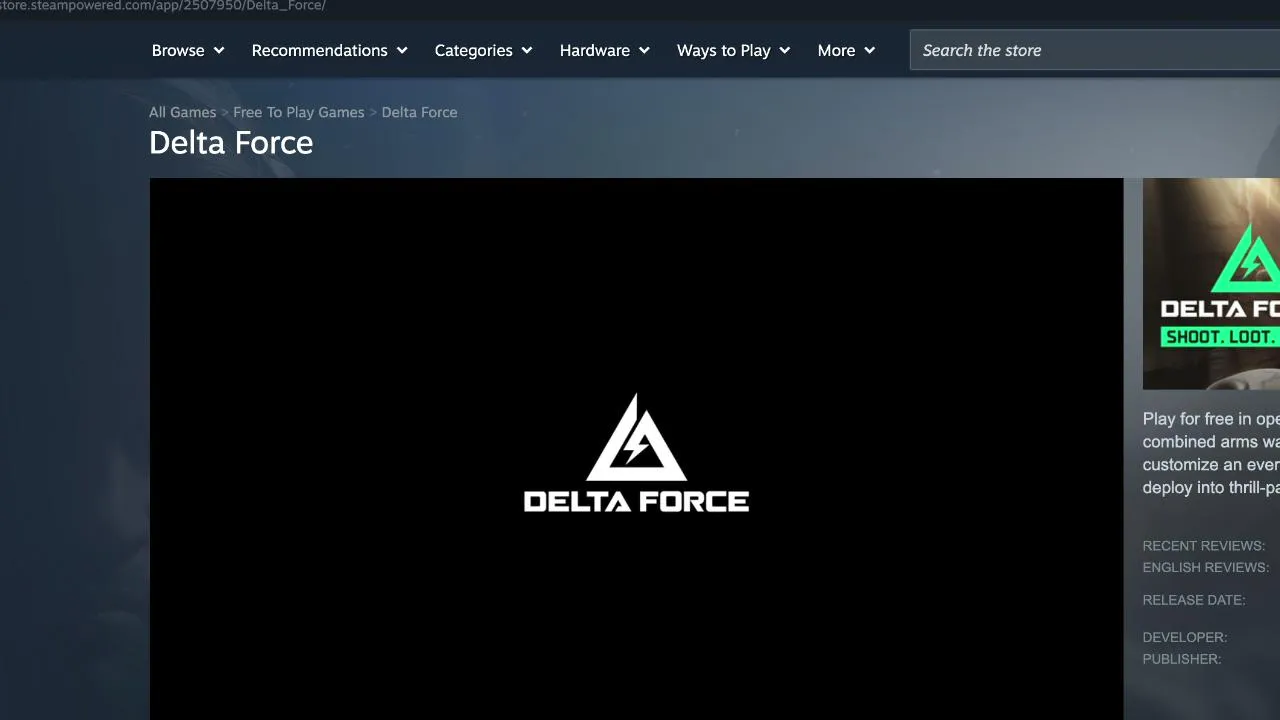
Task: Open Free To Play Games breadcrumb
Action: pos(299,112)
